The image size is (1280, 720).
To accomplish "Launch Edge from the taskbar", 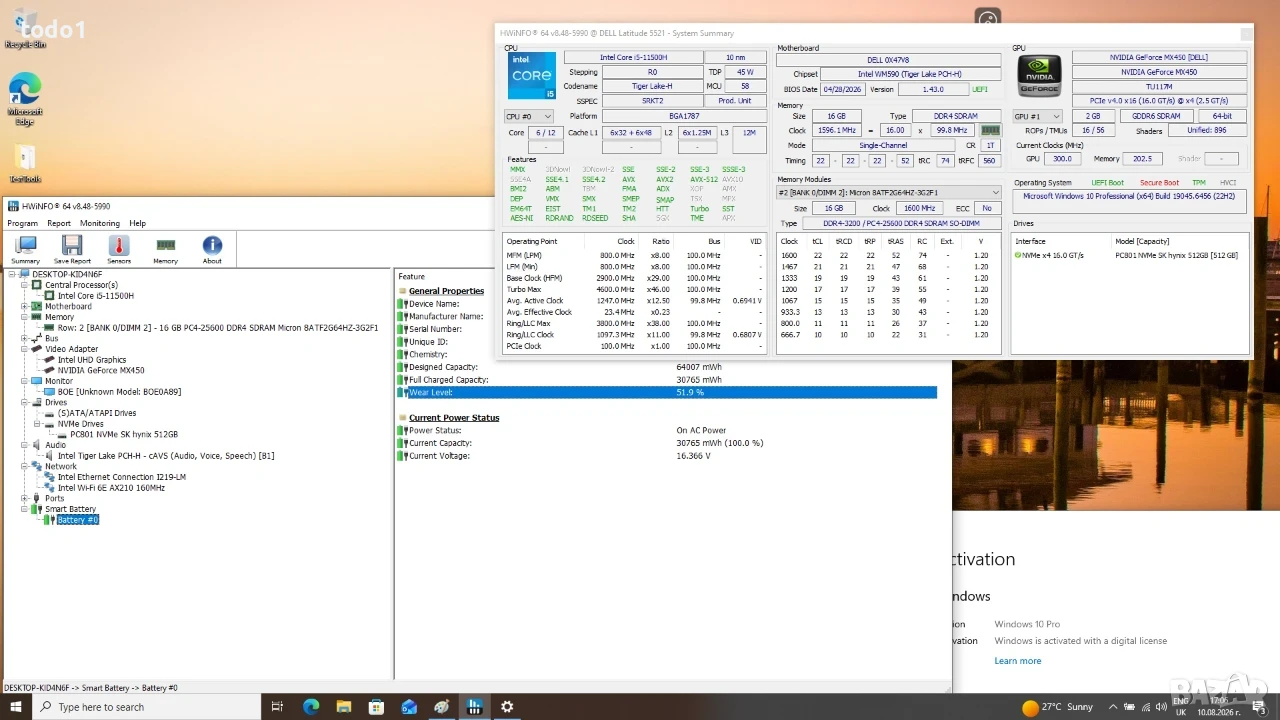I will coord(311,707).
